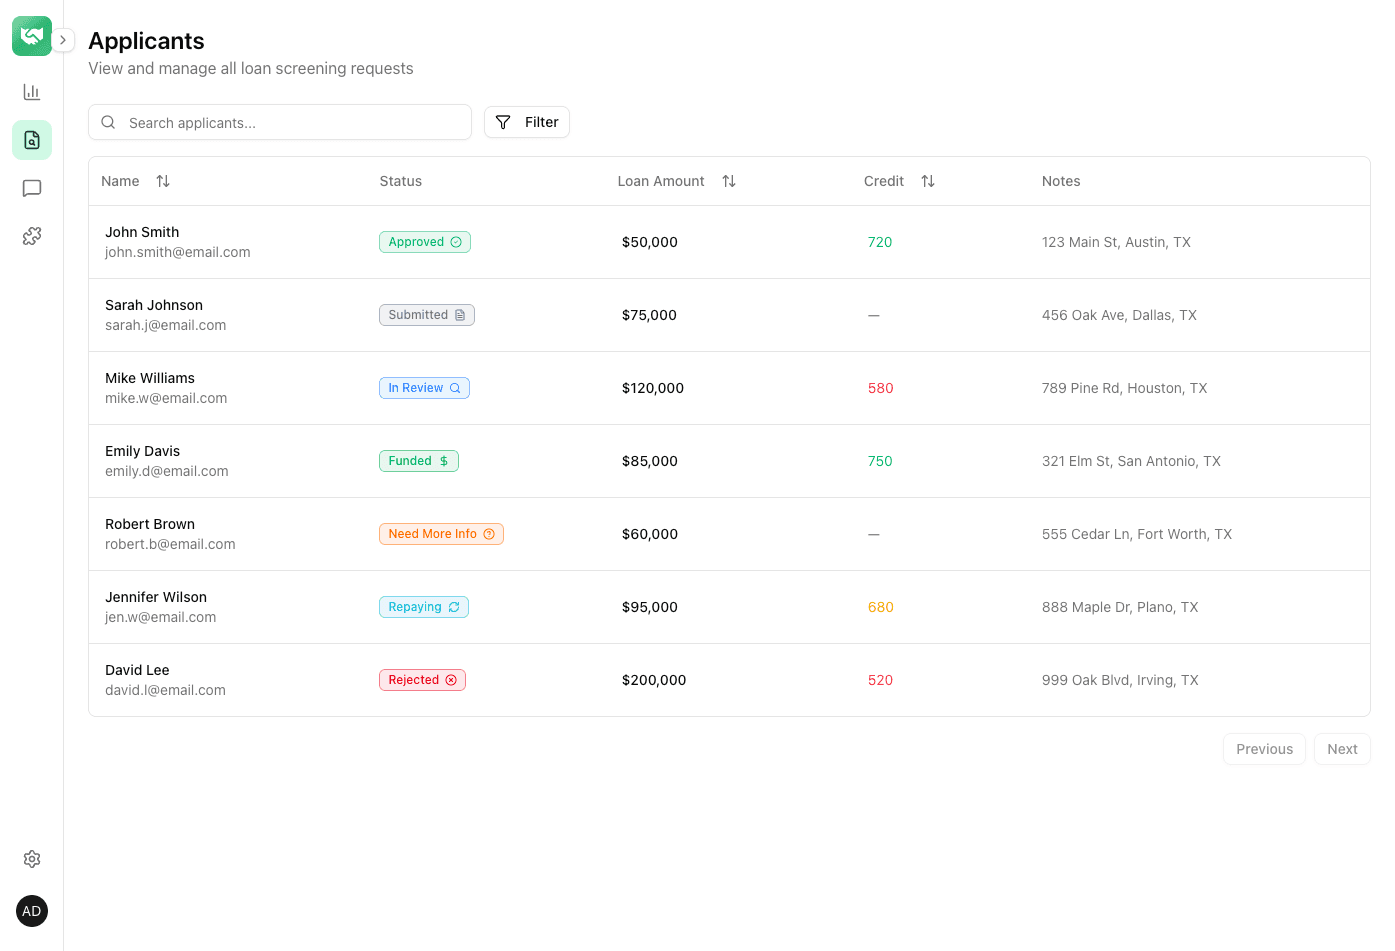Viewport: 1395px width, 951px height.
Task: Click credit score 720
Action: coord(880,242)
